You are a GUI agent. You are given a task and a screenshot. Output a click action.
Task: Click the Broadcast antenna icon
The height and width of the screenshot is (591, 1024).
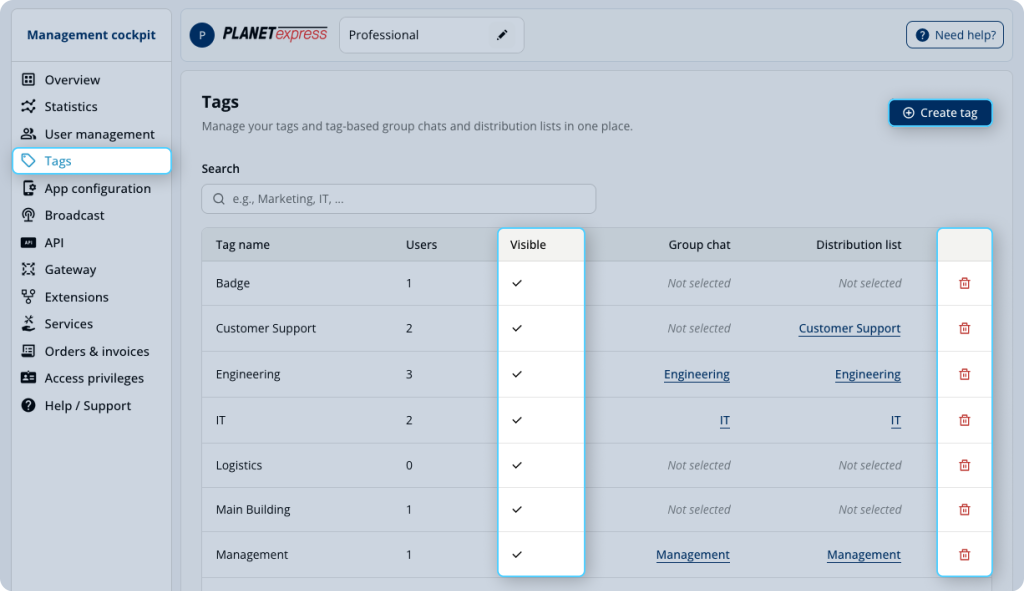tap(28, 215)
